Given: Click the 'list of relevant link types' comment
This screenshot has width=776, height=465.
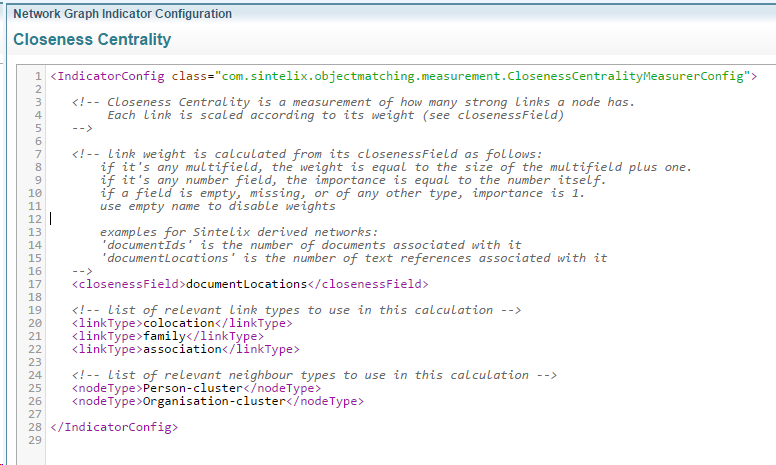Looking at the screenshot, I should pyautogui.click(x=296, y=310).
